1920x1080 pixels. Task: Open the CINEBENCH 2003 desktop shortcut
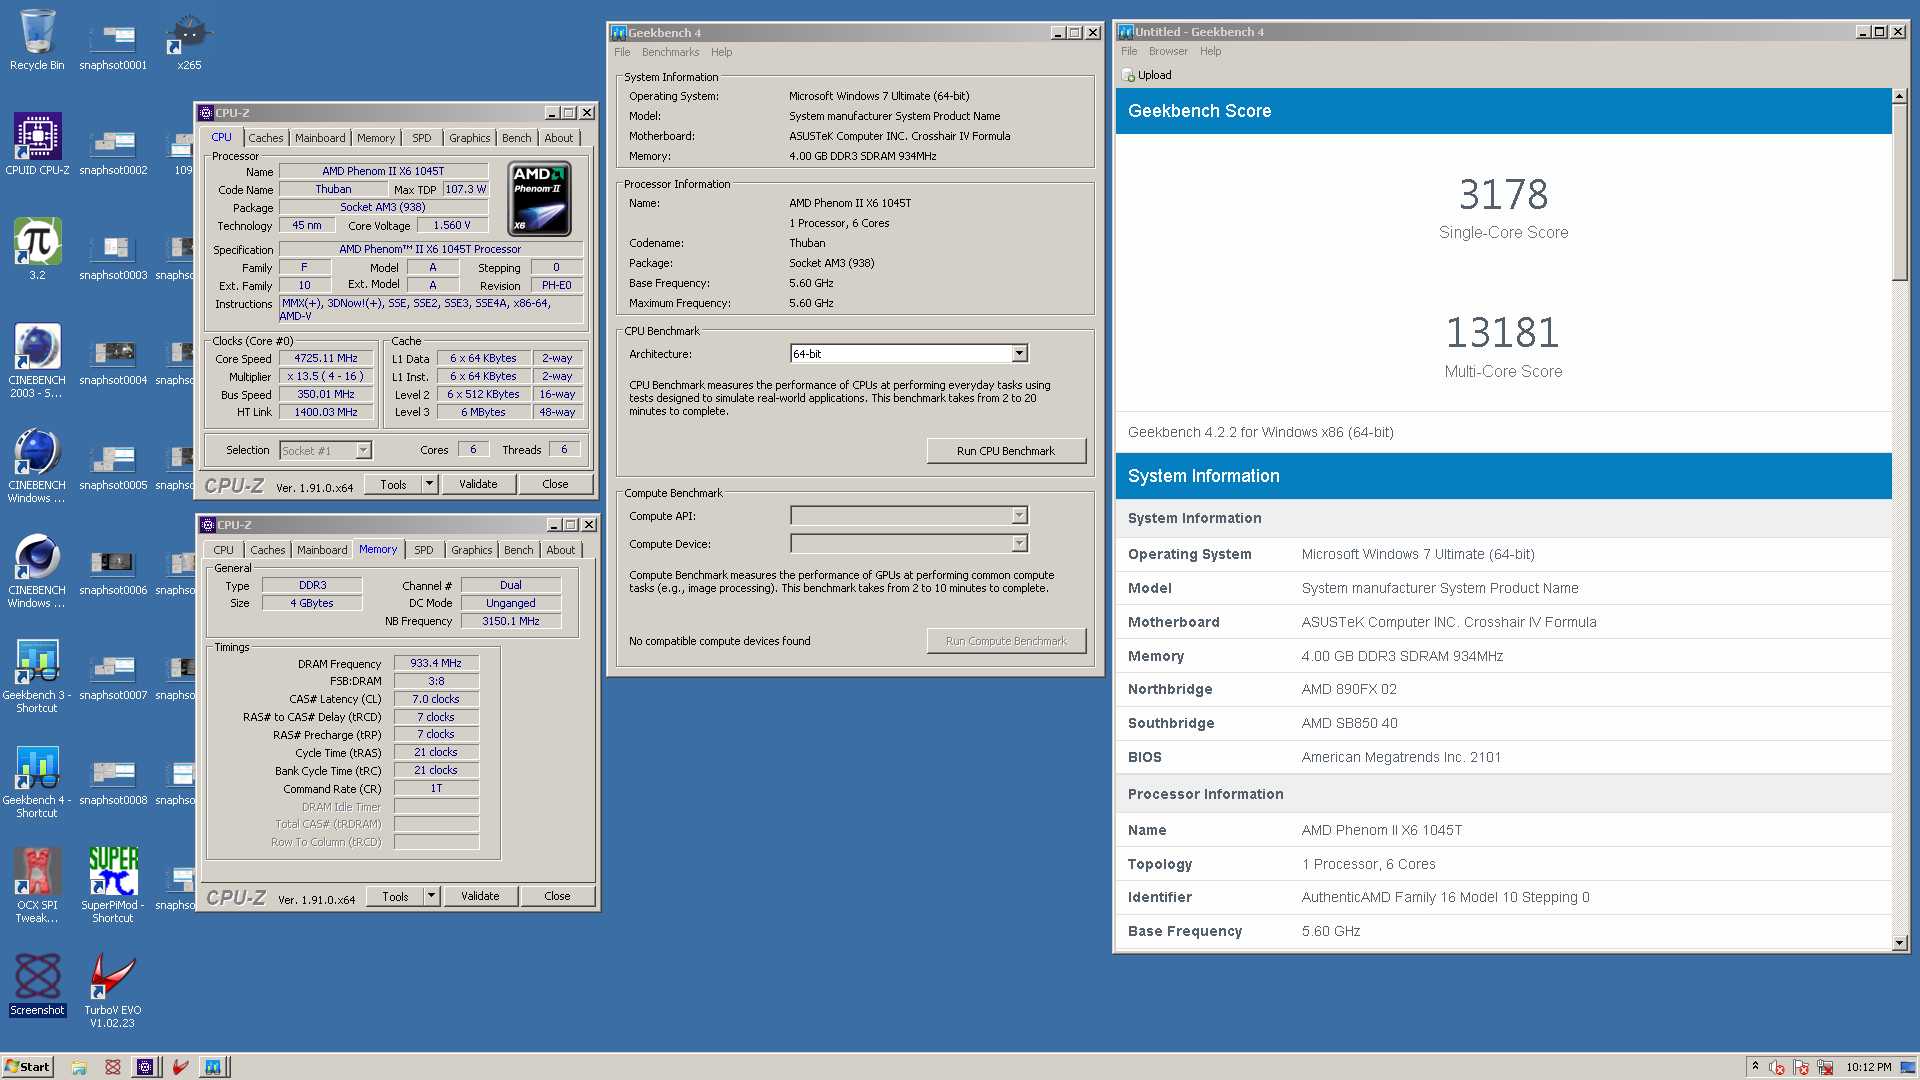coord(37,360)
